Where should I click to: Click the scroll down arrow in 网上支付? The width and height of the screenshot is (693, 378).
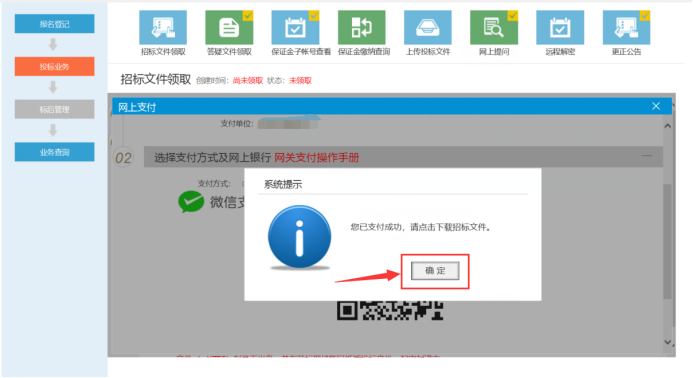(x=667, y=342)
